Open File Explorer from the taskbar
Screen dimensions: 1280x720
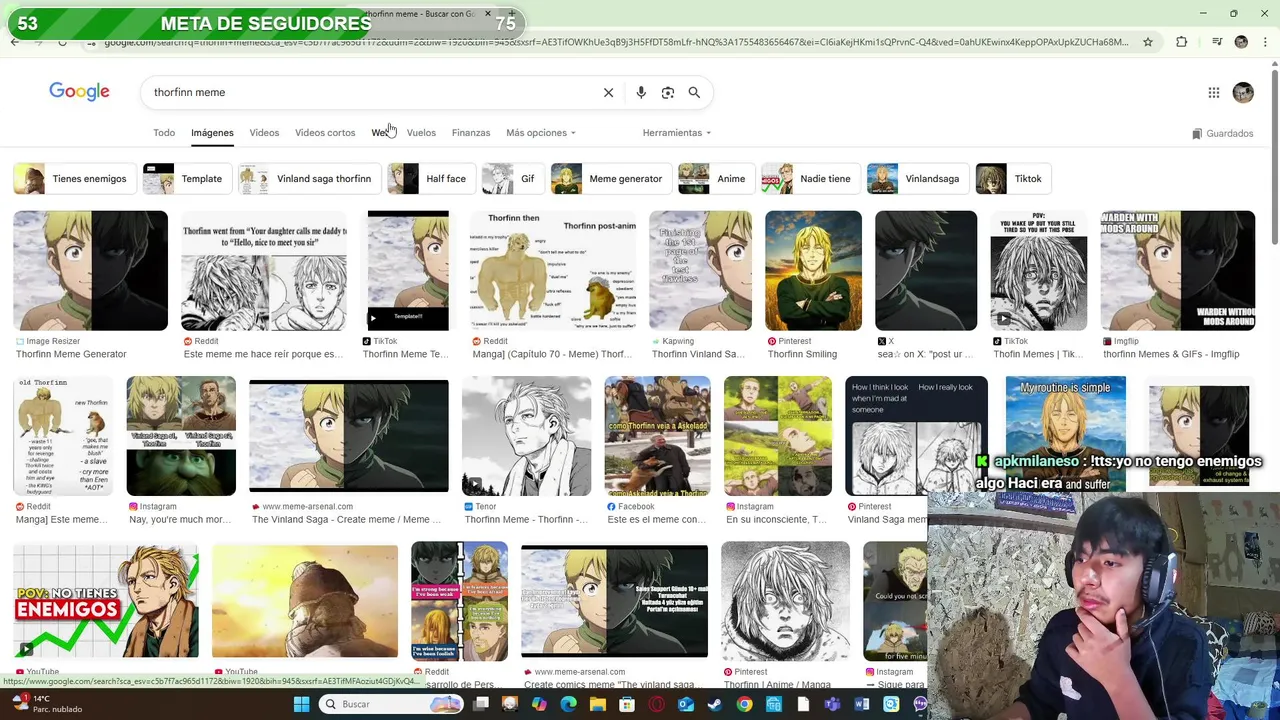(x=598, y=704)
